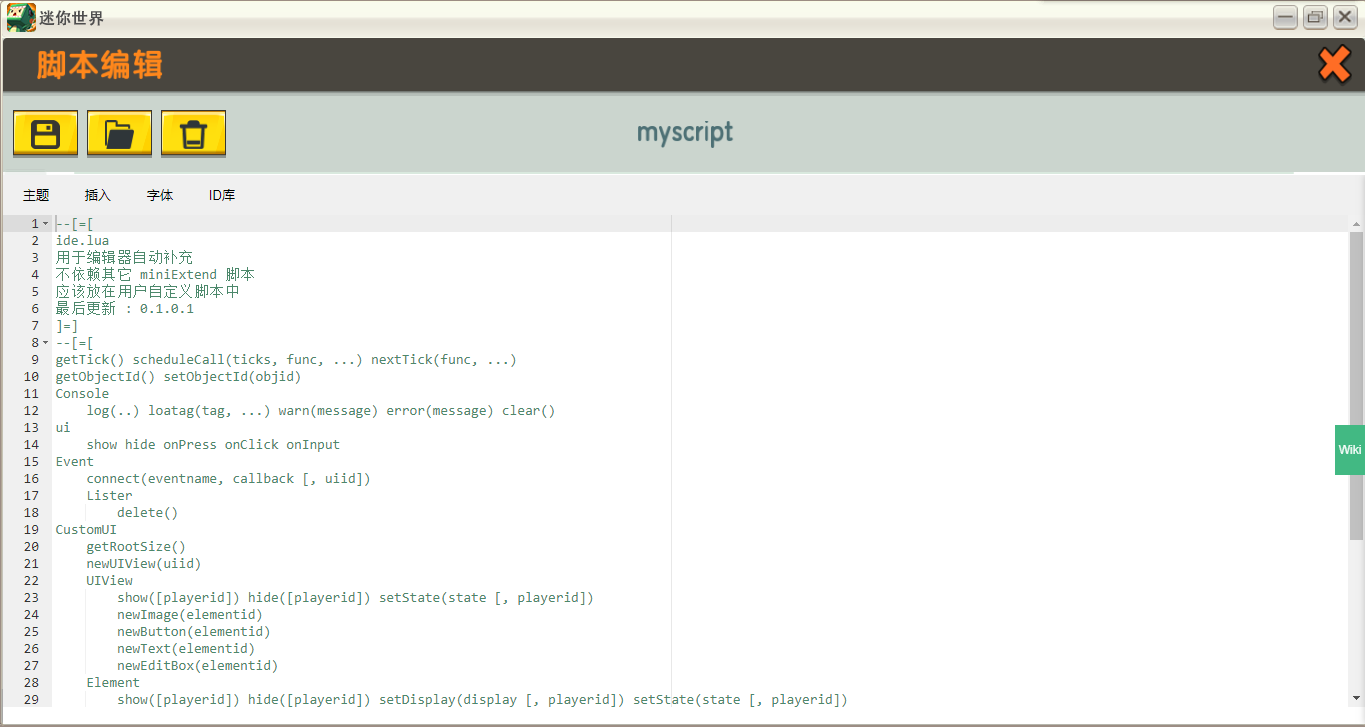
Task: Click the text 'ide.lua' on line 2
Action: click(x=82, y=241)
